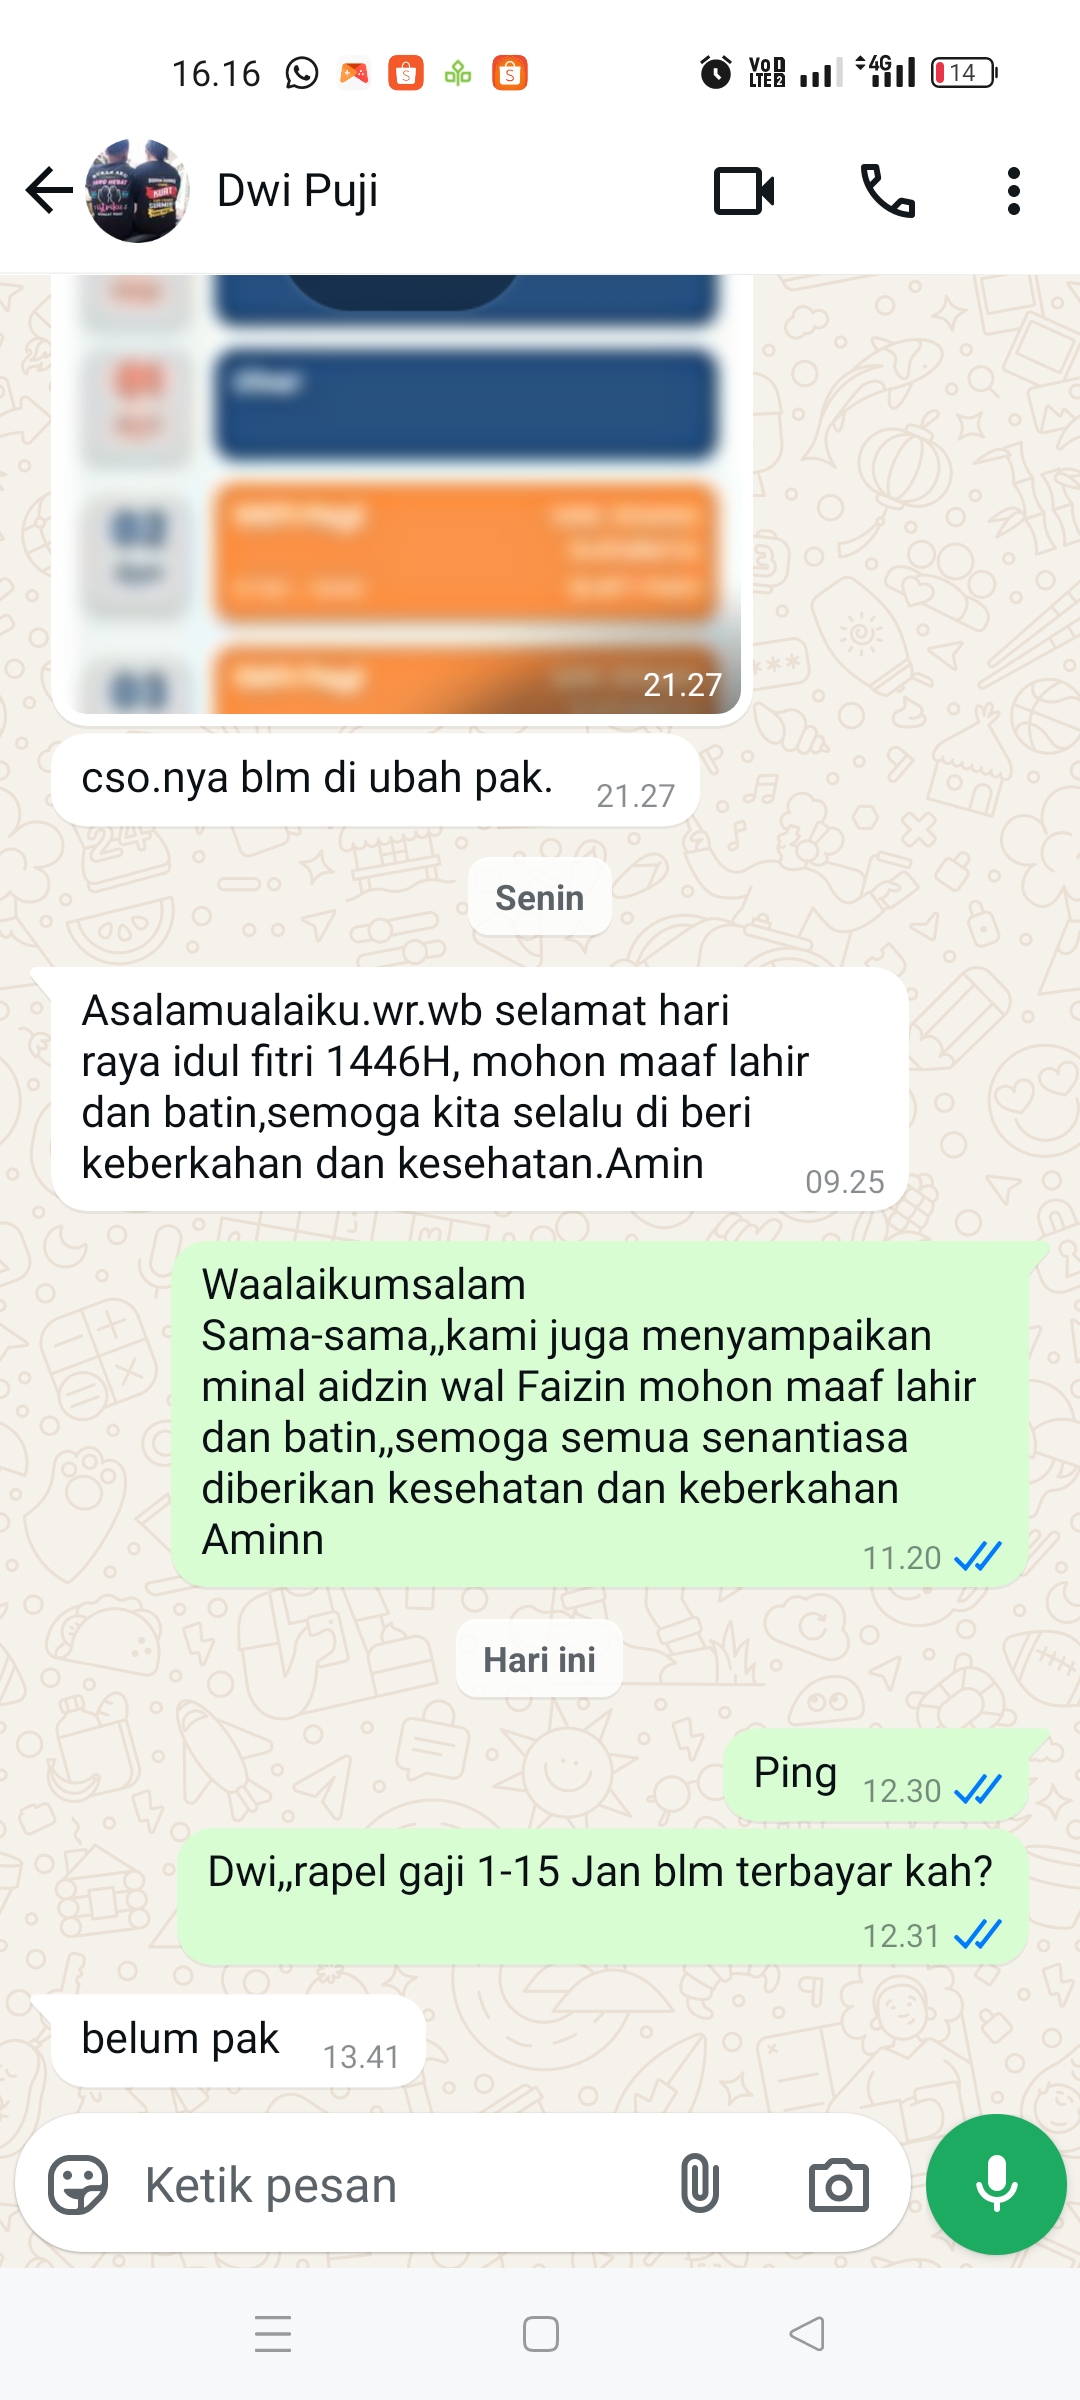Open Dwi Puji's profile picture
Screen dimensions: 1080x2400
point(137,191)
